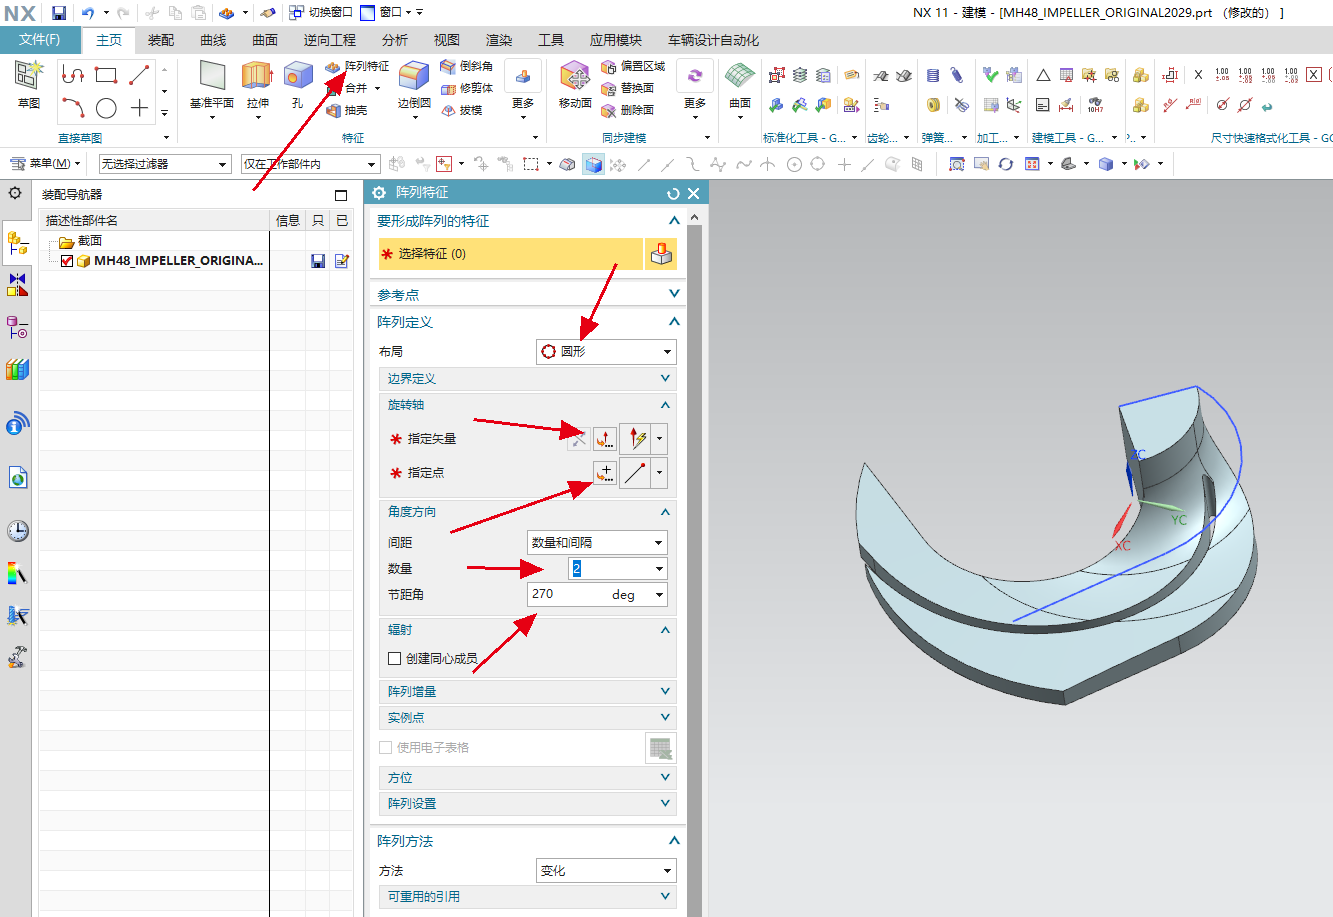Open the 文件(F) menu

click(40, 40)
